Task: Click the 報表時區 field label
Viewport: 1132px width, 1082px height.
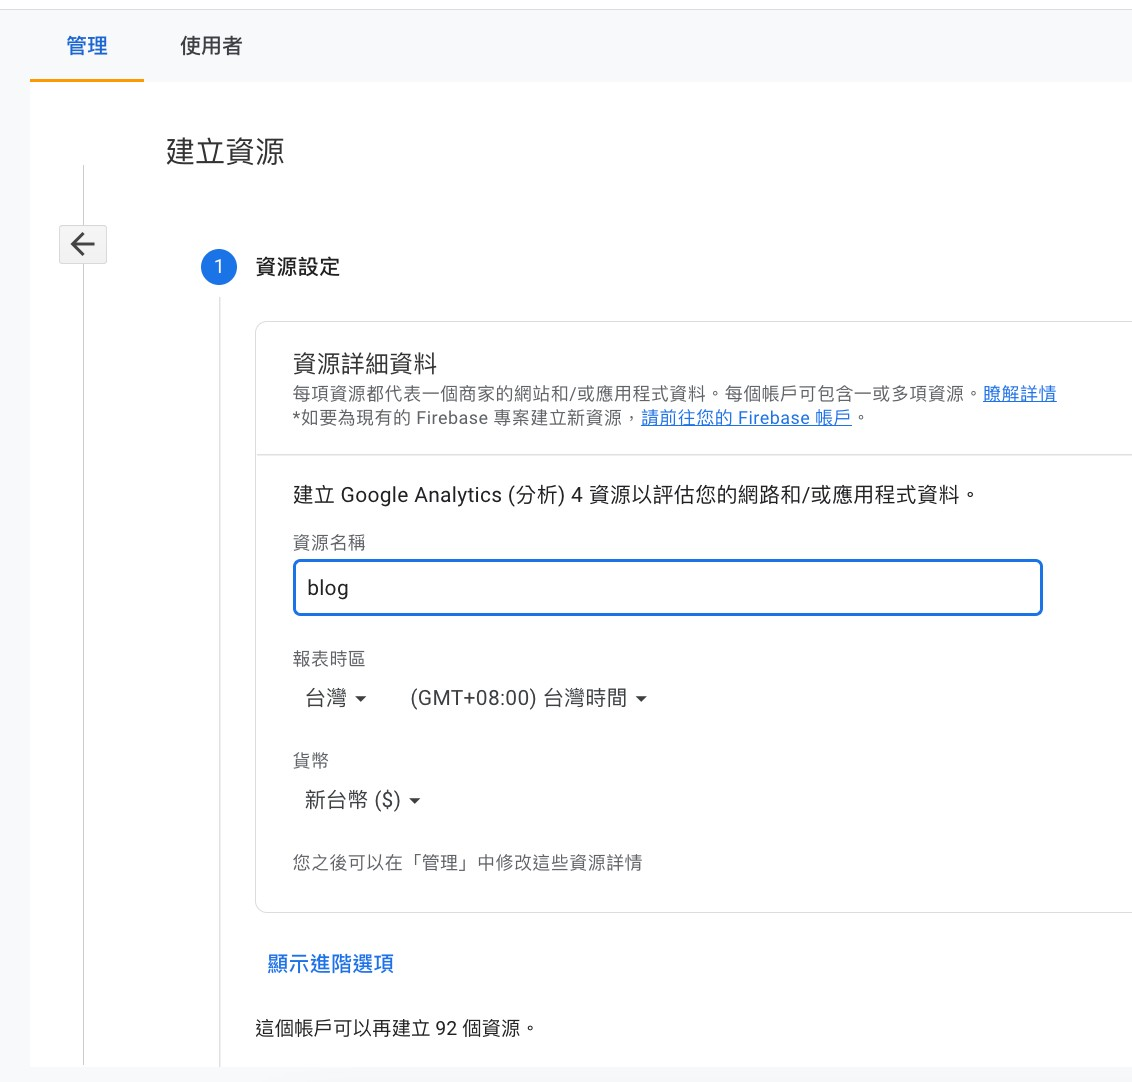Action: pos(329,659)
